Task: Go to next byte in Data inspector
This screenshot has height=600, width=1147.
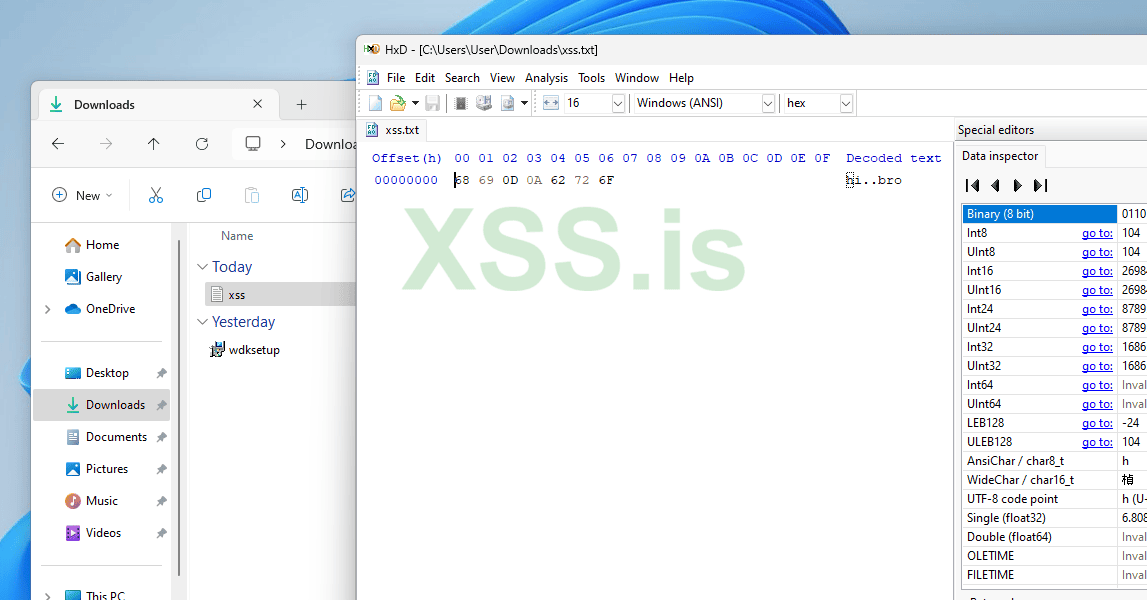Action: [1018, 186]
